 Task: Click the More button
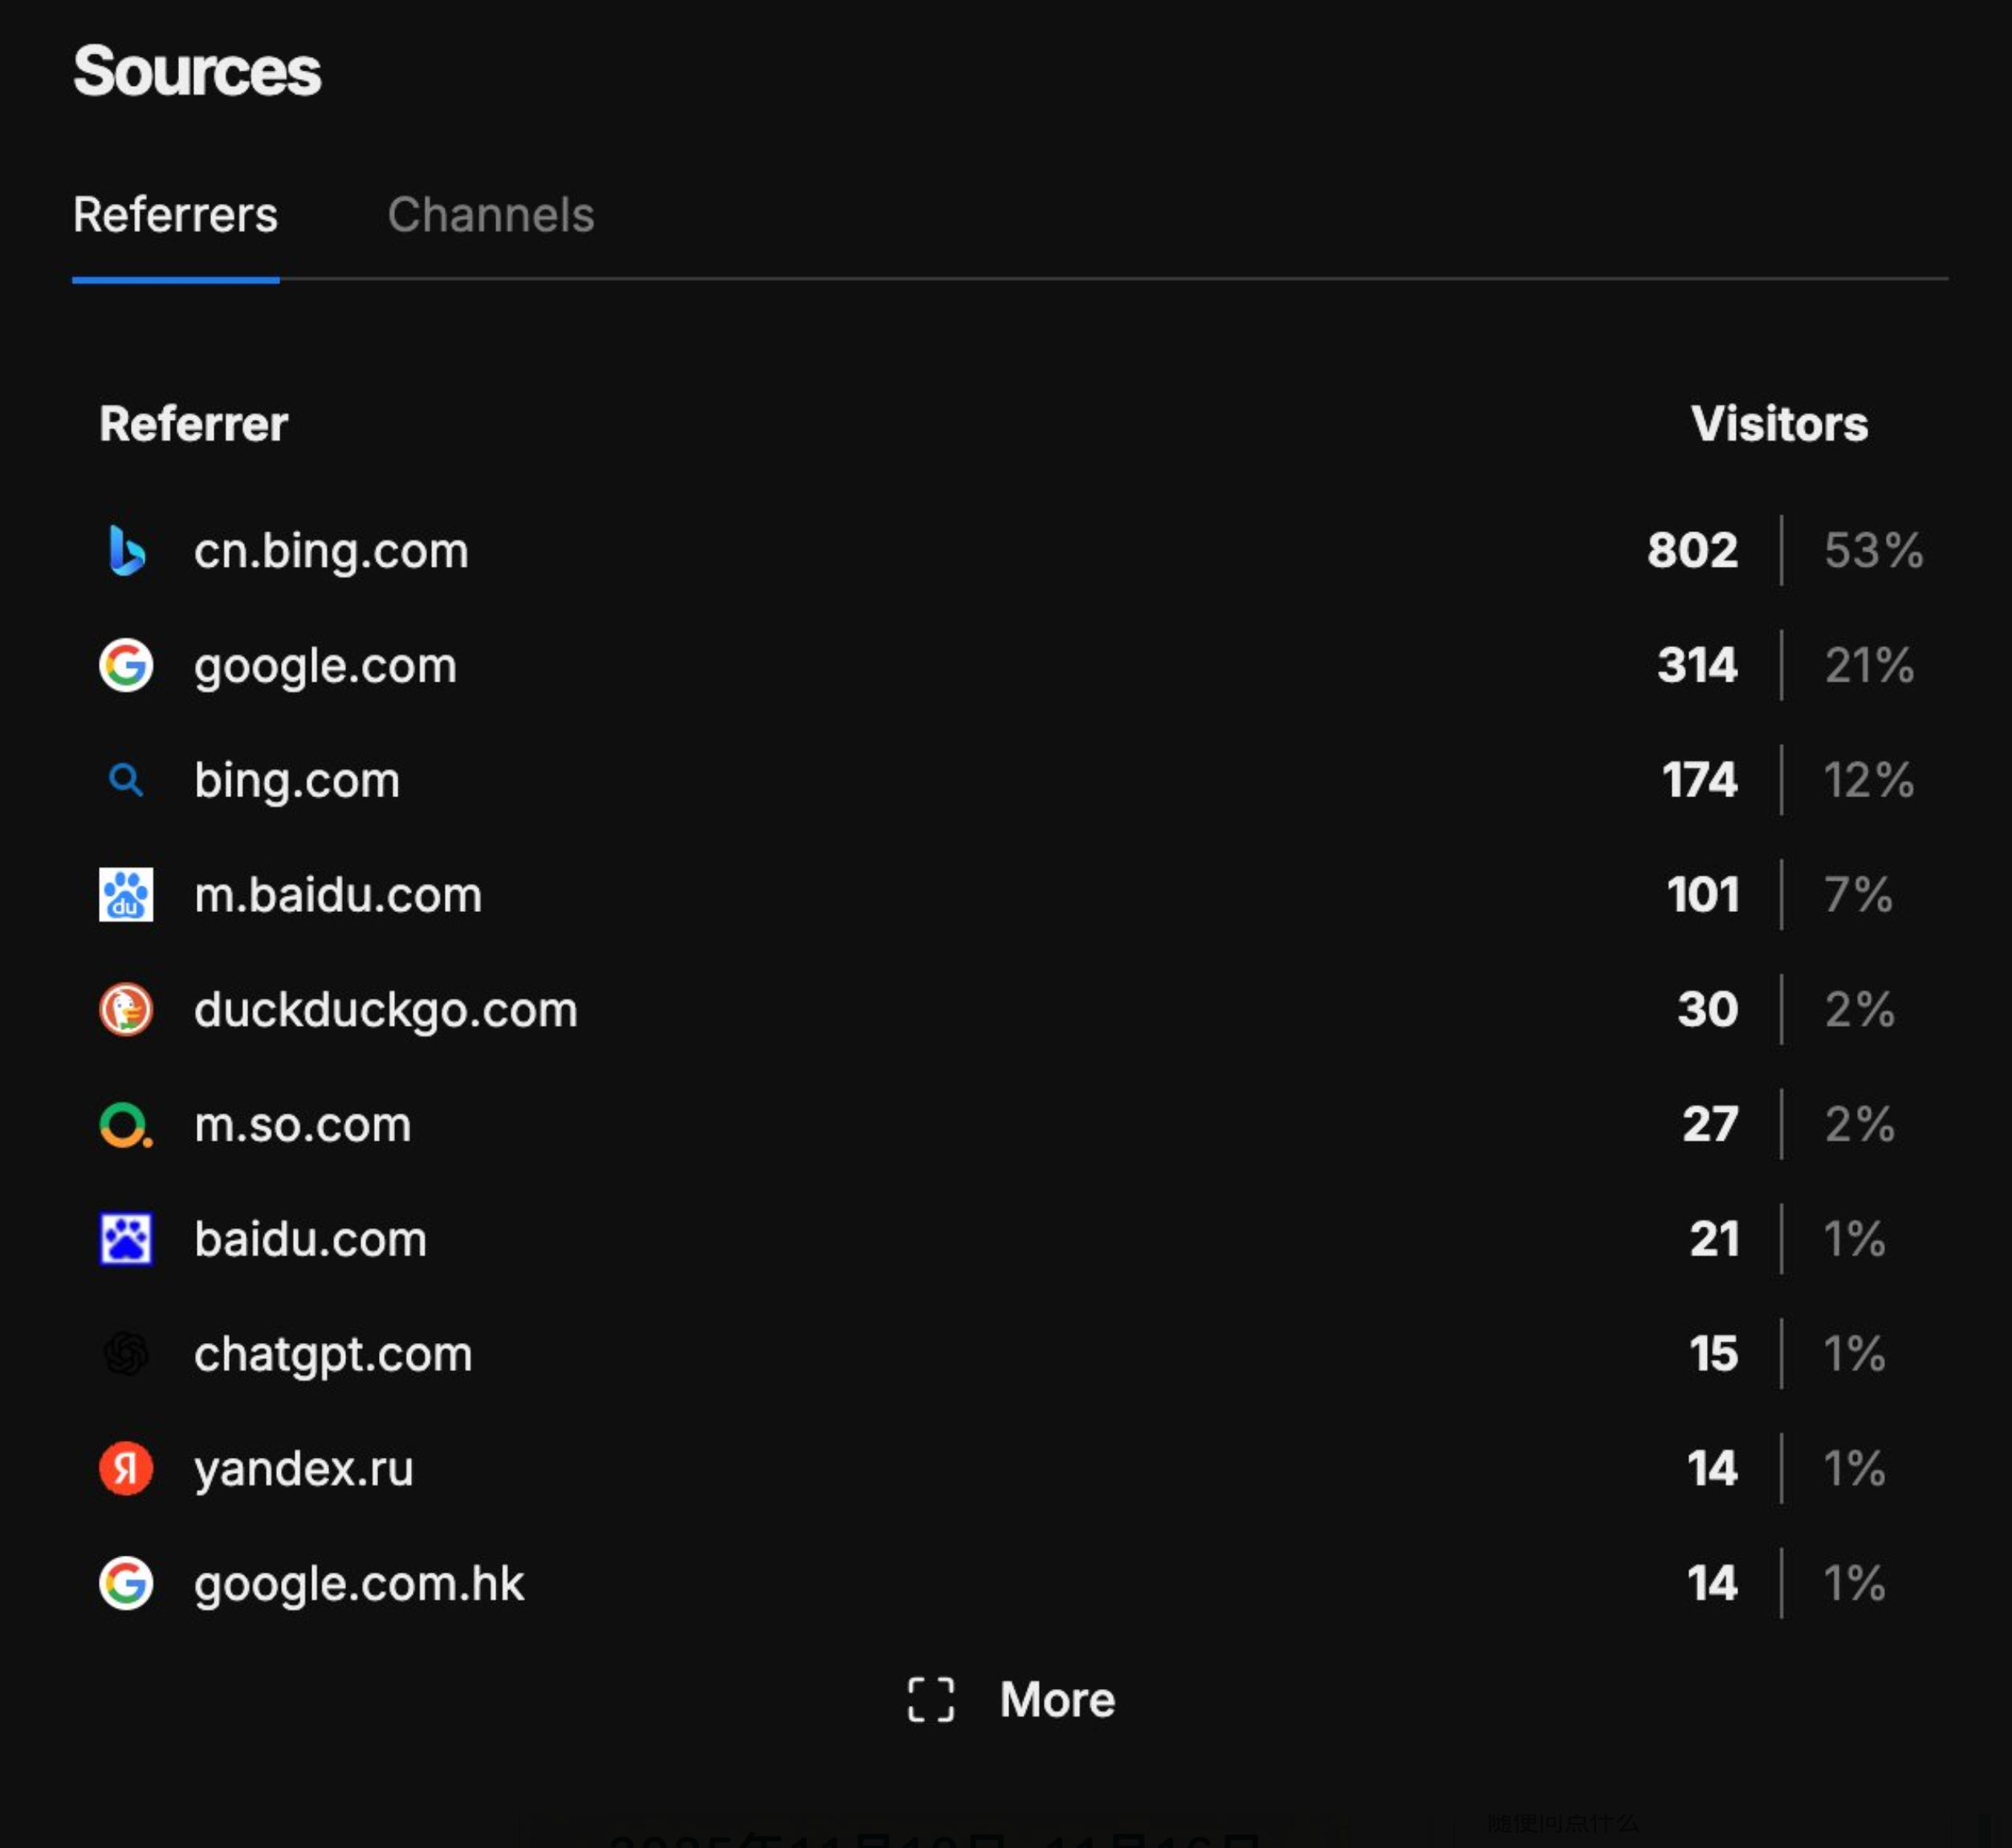tap(1057, 1699)
